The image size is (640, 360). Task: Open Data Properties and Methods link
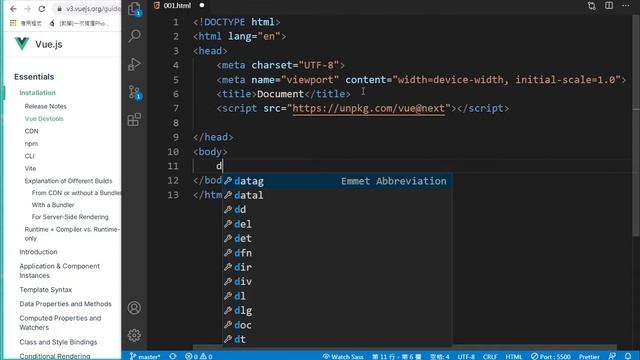click(65, 304)
